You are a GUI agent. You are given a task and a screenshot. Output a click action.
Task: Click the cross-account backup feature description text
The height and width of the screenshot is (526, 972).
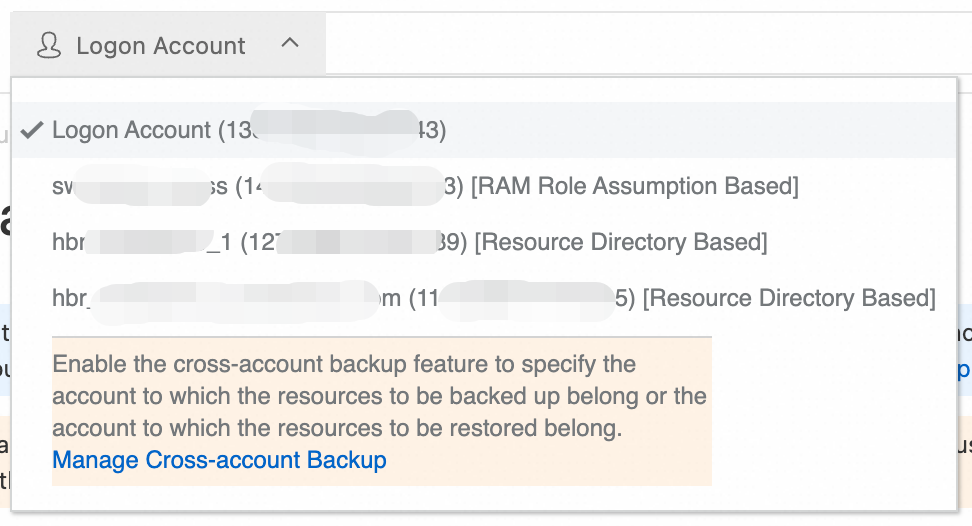[379, 397]
